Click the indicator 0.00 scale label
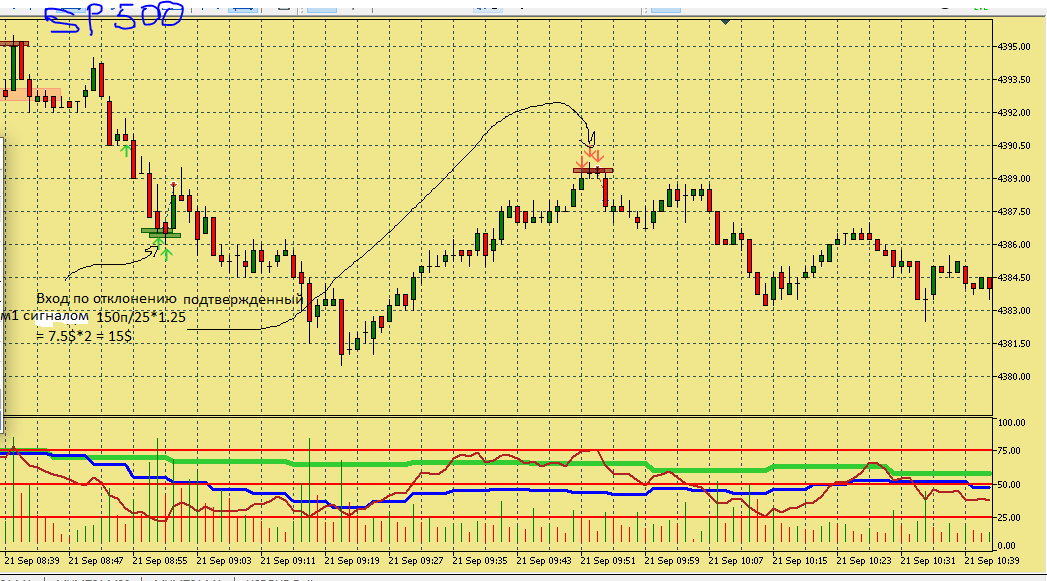This screenshot has width=1047, height=581. coord(1006,546)
